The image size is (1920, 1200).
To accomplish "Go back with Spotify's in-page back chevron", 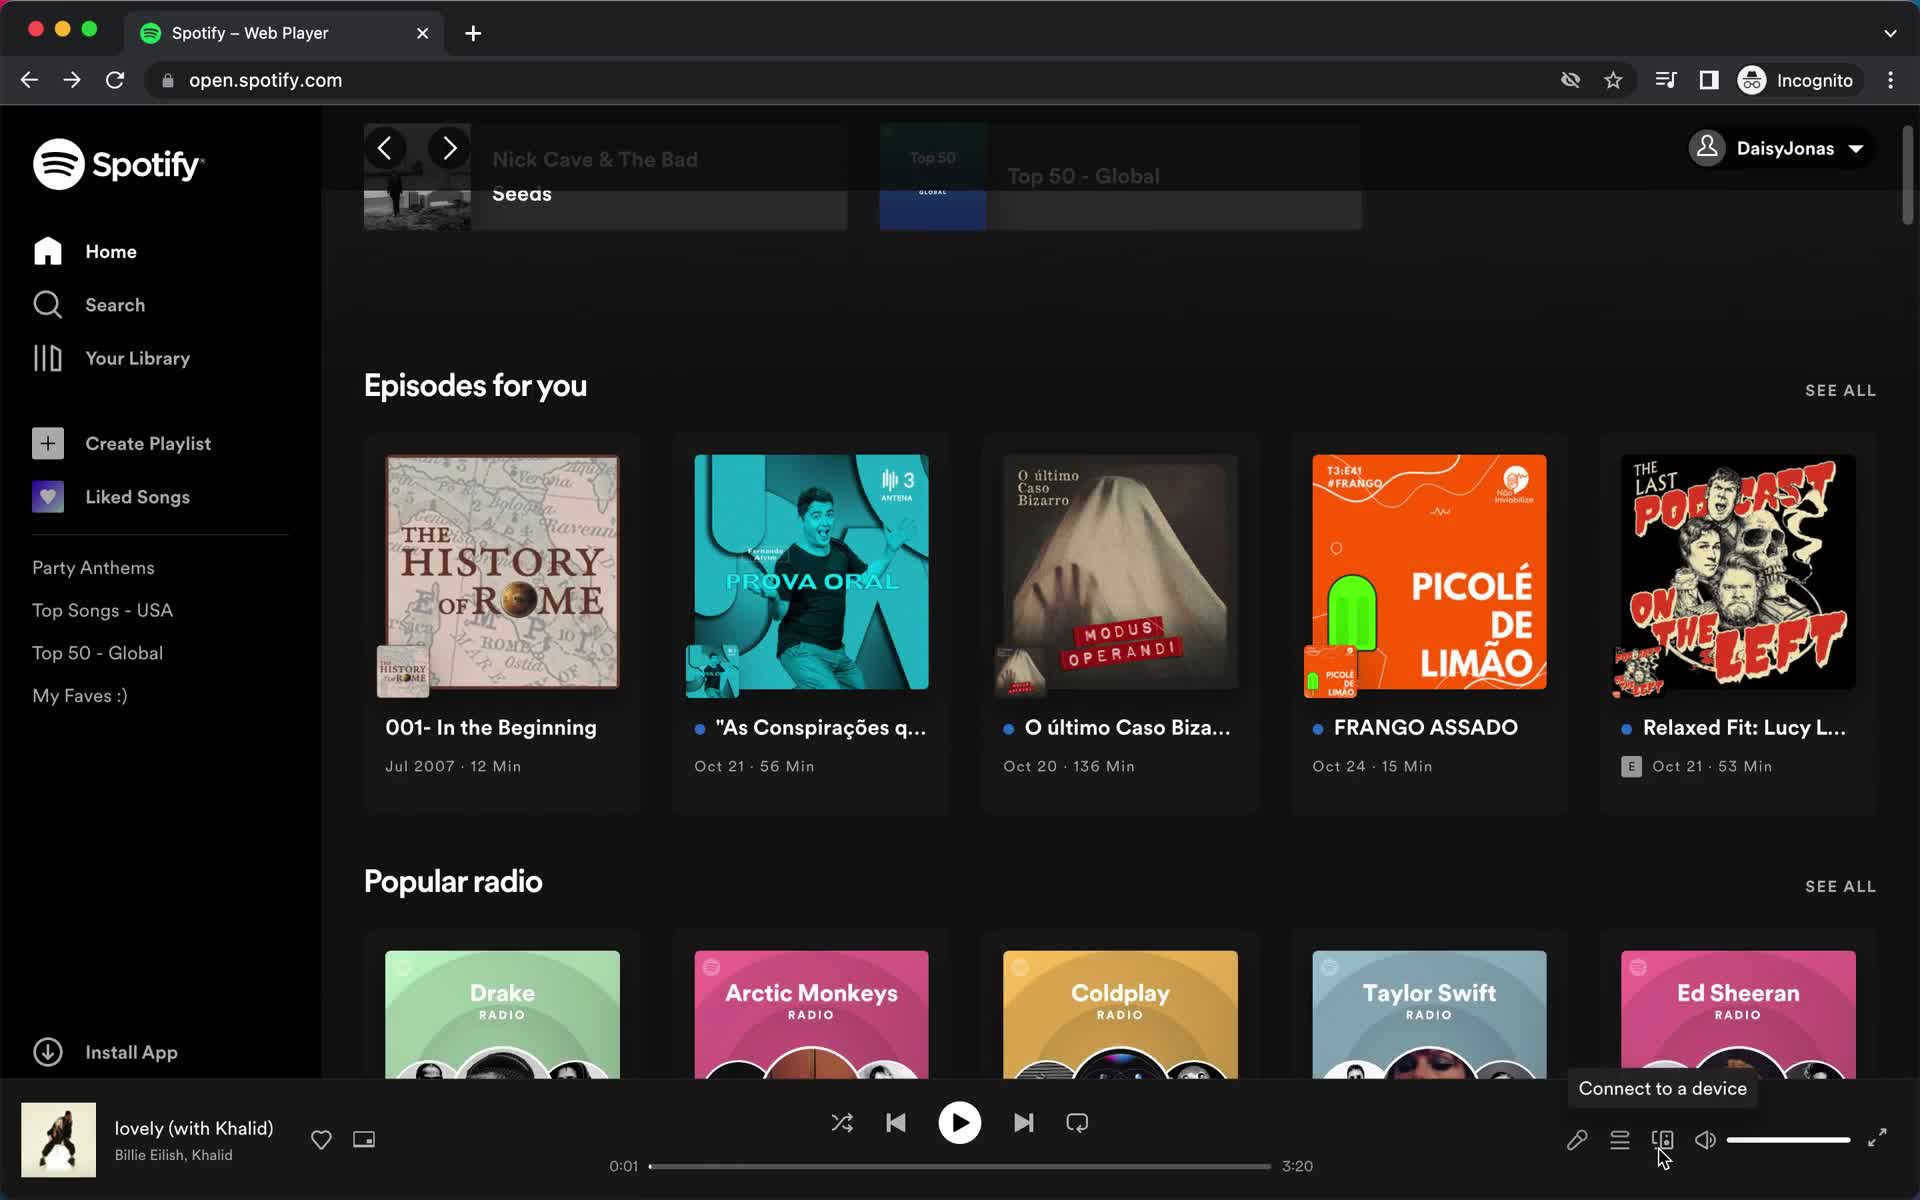I will [385, 148].
